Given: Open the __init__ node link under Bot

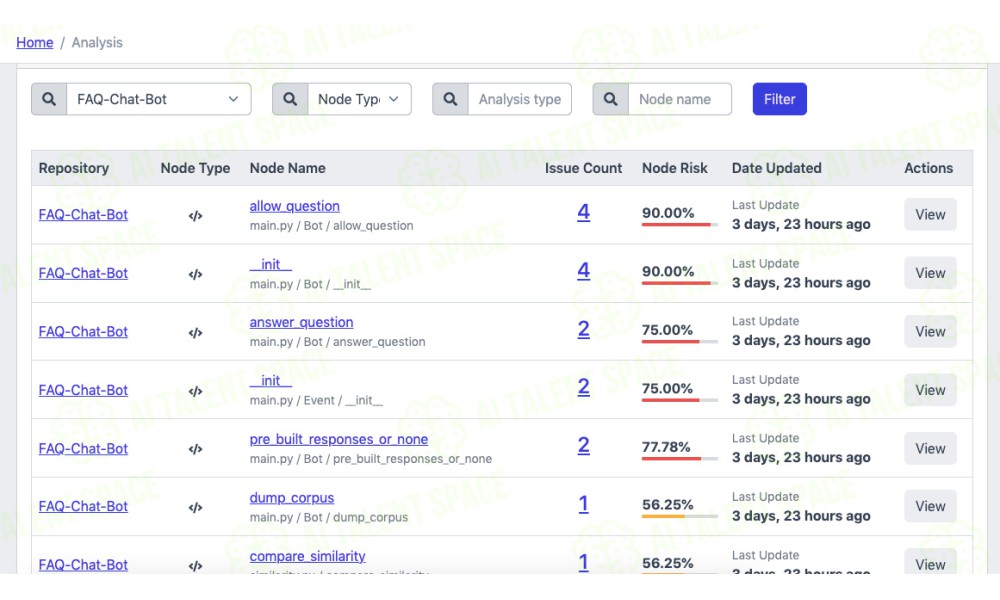Looking at the screenshot, I should [x=270, y=264].
